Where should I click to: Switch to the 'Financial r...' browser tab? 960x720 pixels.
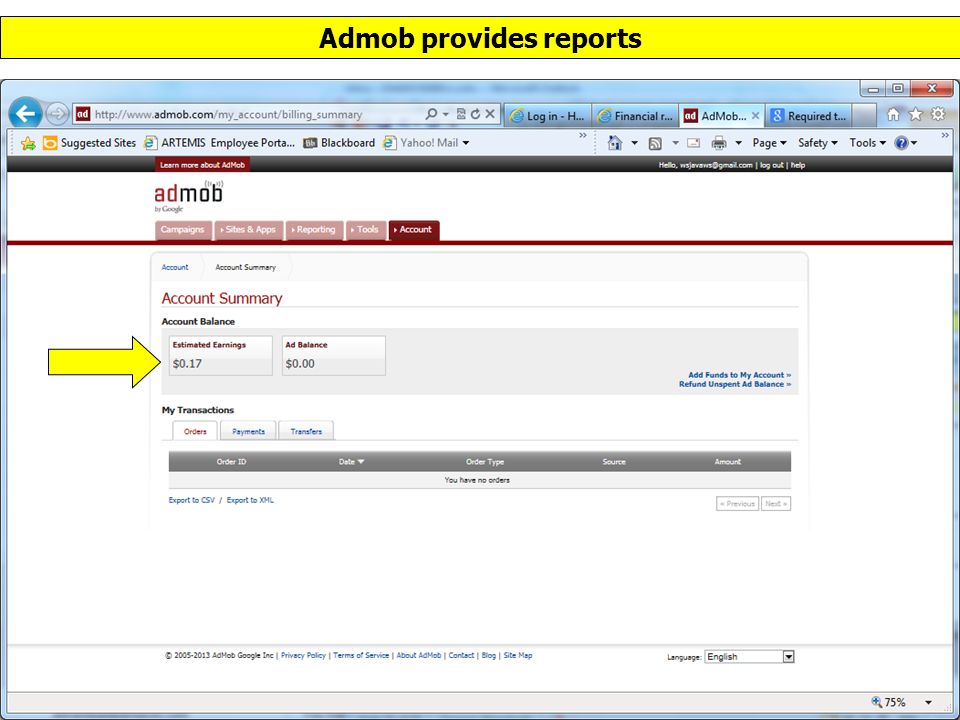[636, 116]
